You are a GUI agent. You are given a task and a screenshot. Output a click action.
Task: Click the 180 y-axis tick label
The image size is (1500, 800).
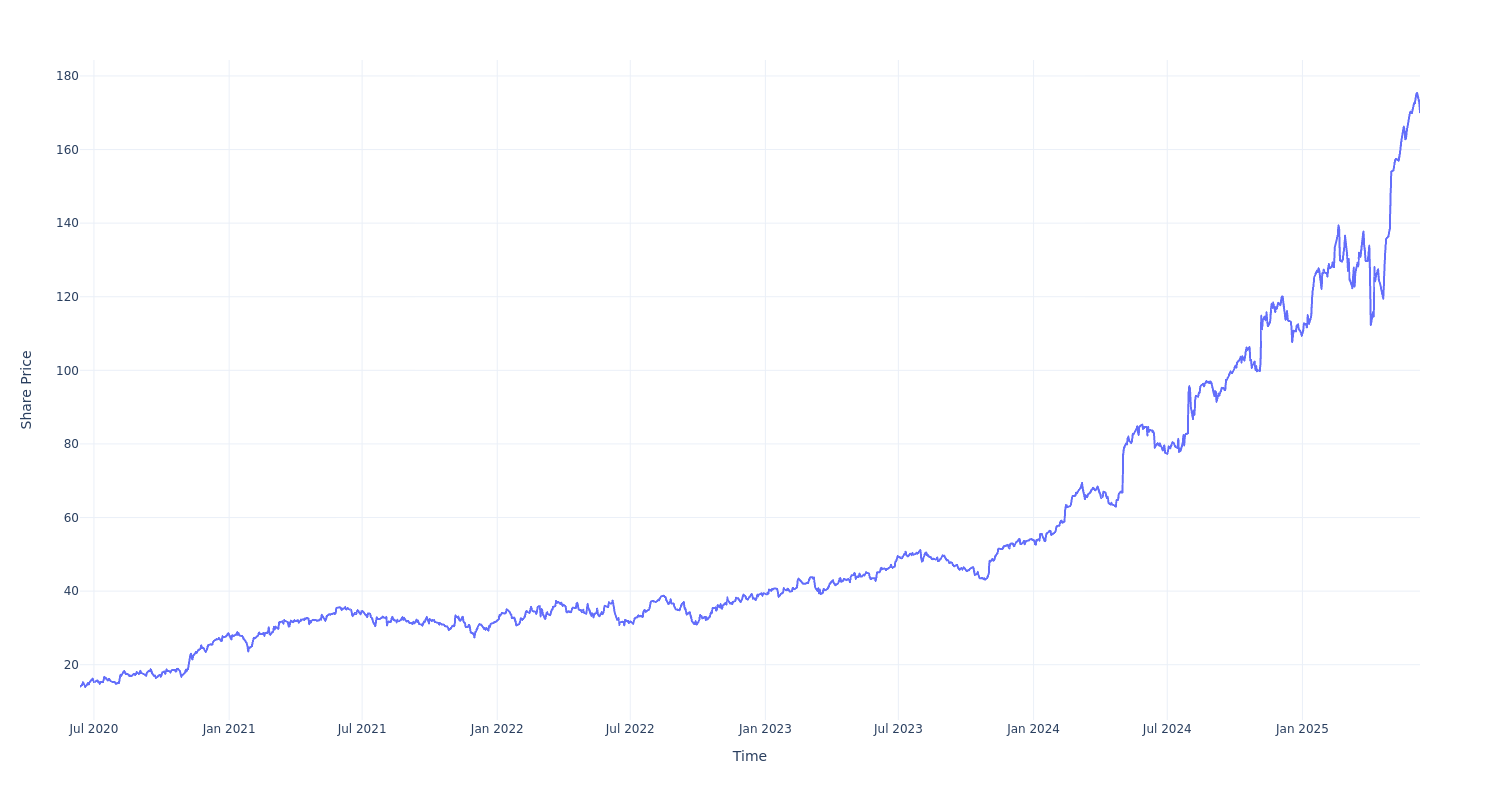[67, 76]
